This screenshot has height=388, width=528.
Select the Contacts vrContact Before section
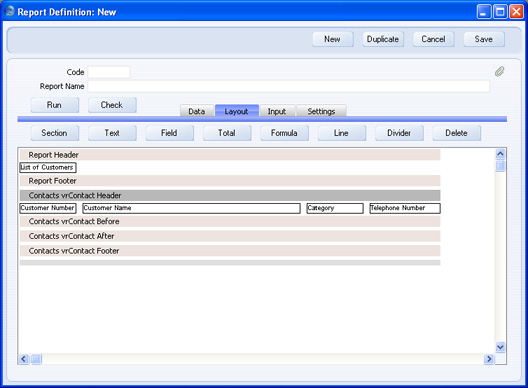(230, 222)
